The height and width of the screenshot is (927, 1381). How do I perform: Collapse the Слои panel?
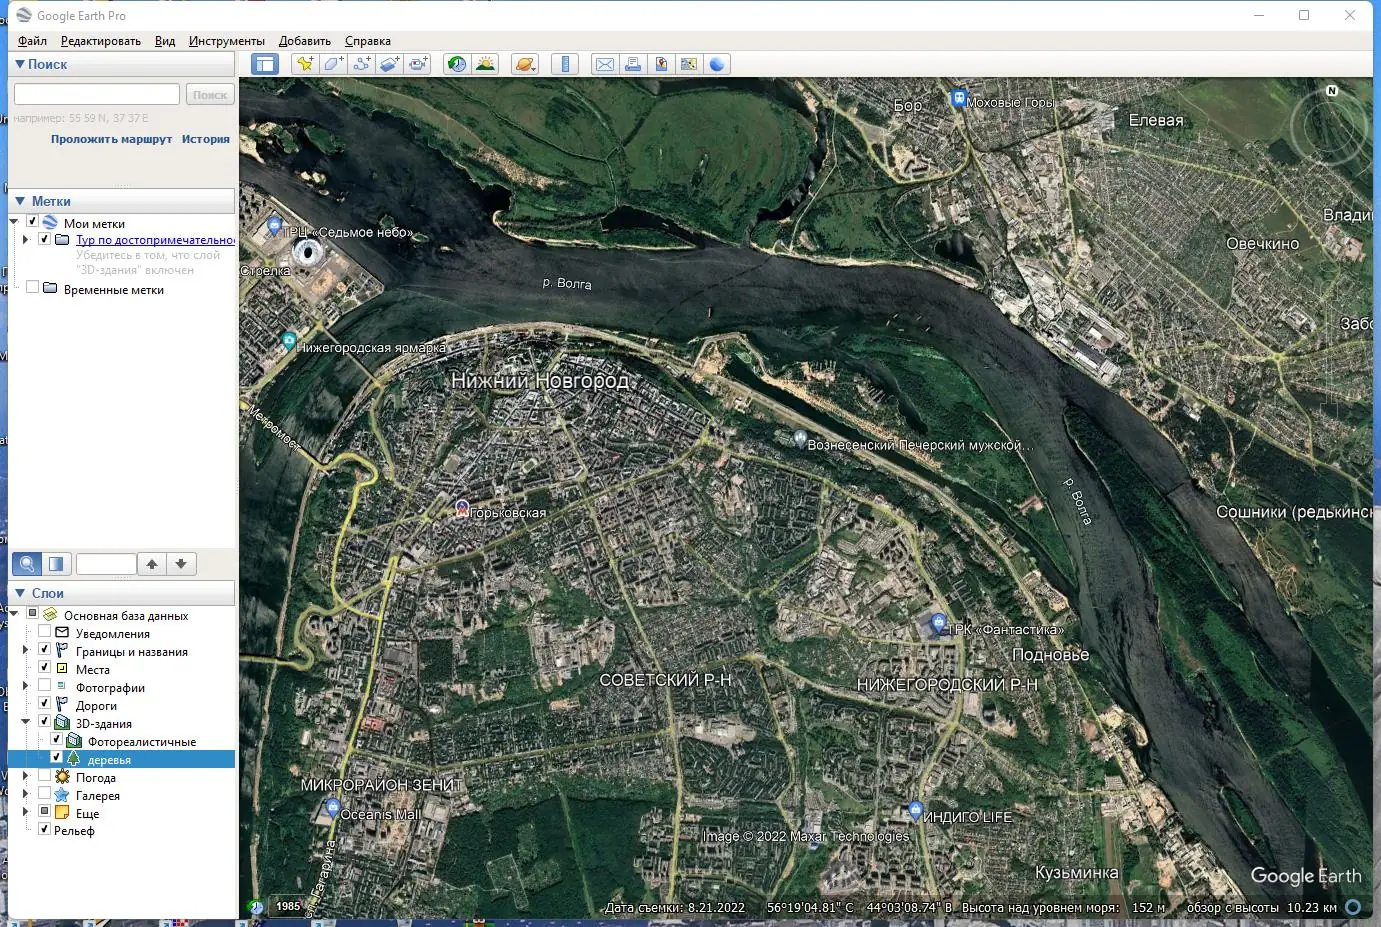point(19,593)
